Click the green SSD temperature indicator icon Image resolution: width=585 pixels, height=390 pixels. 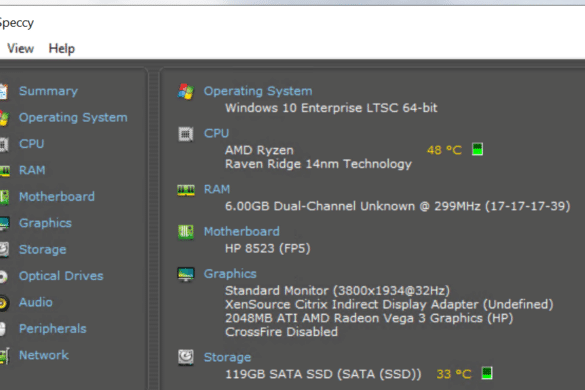(x=487, y=373)
